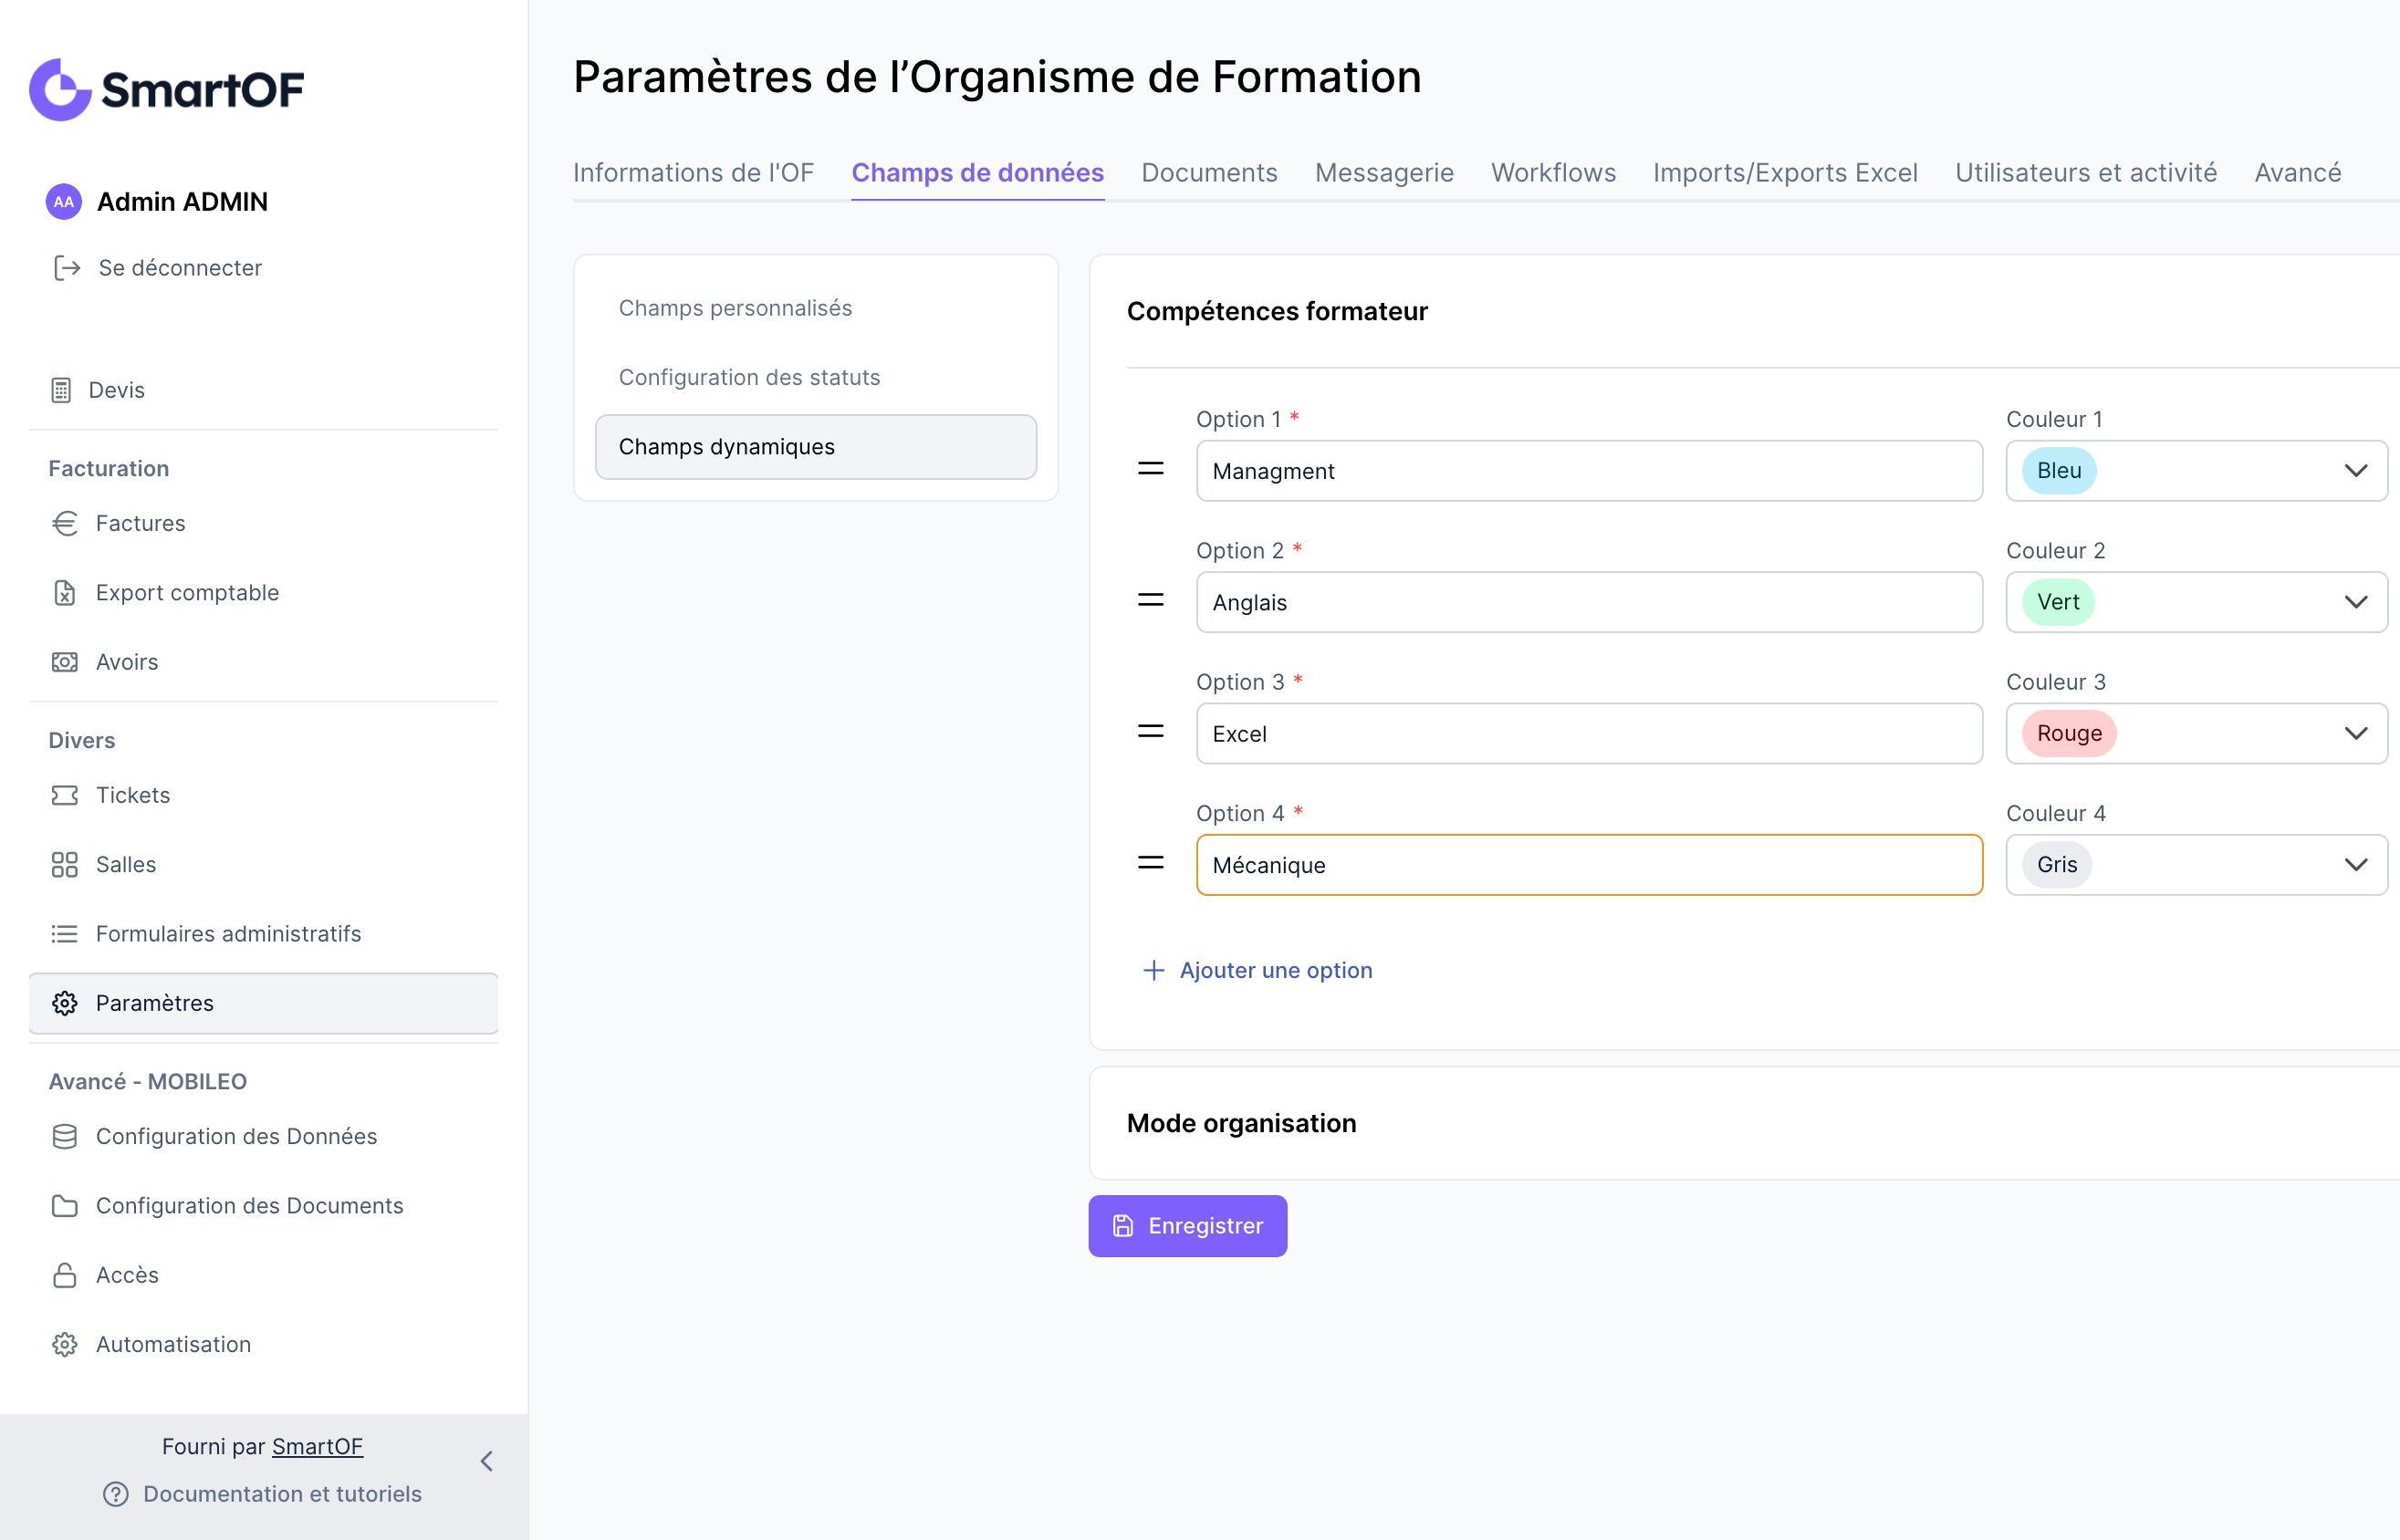Click the Accès padlock icon
This screenshot has width=2400, height=1540.
point(65,1275)
